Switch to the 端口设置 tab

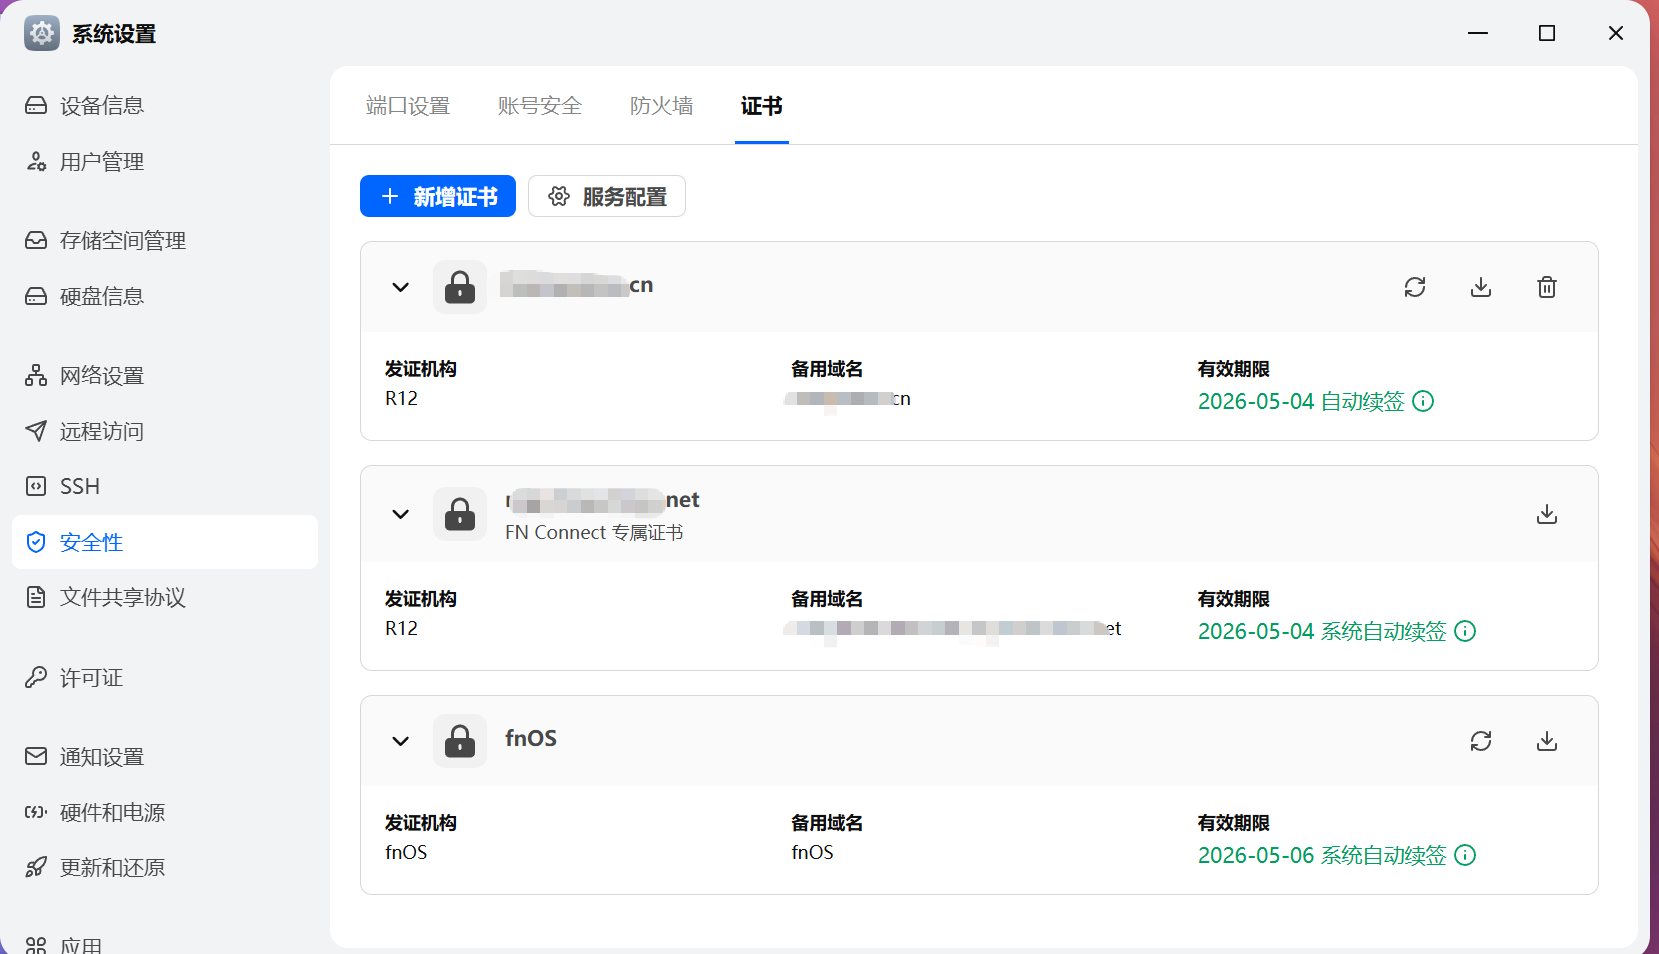[408, 106]
